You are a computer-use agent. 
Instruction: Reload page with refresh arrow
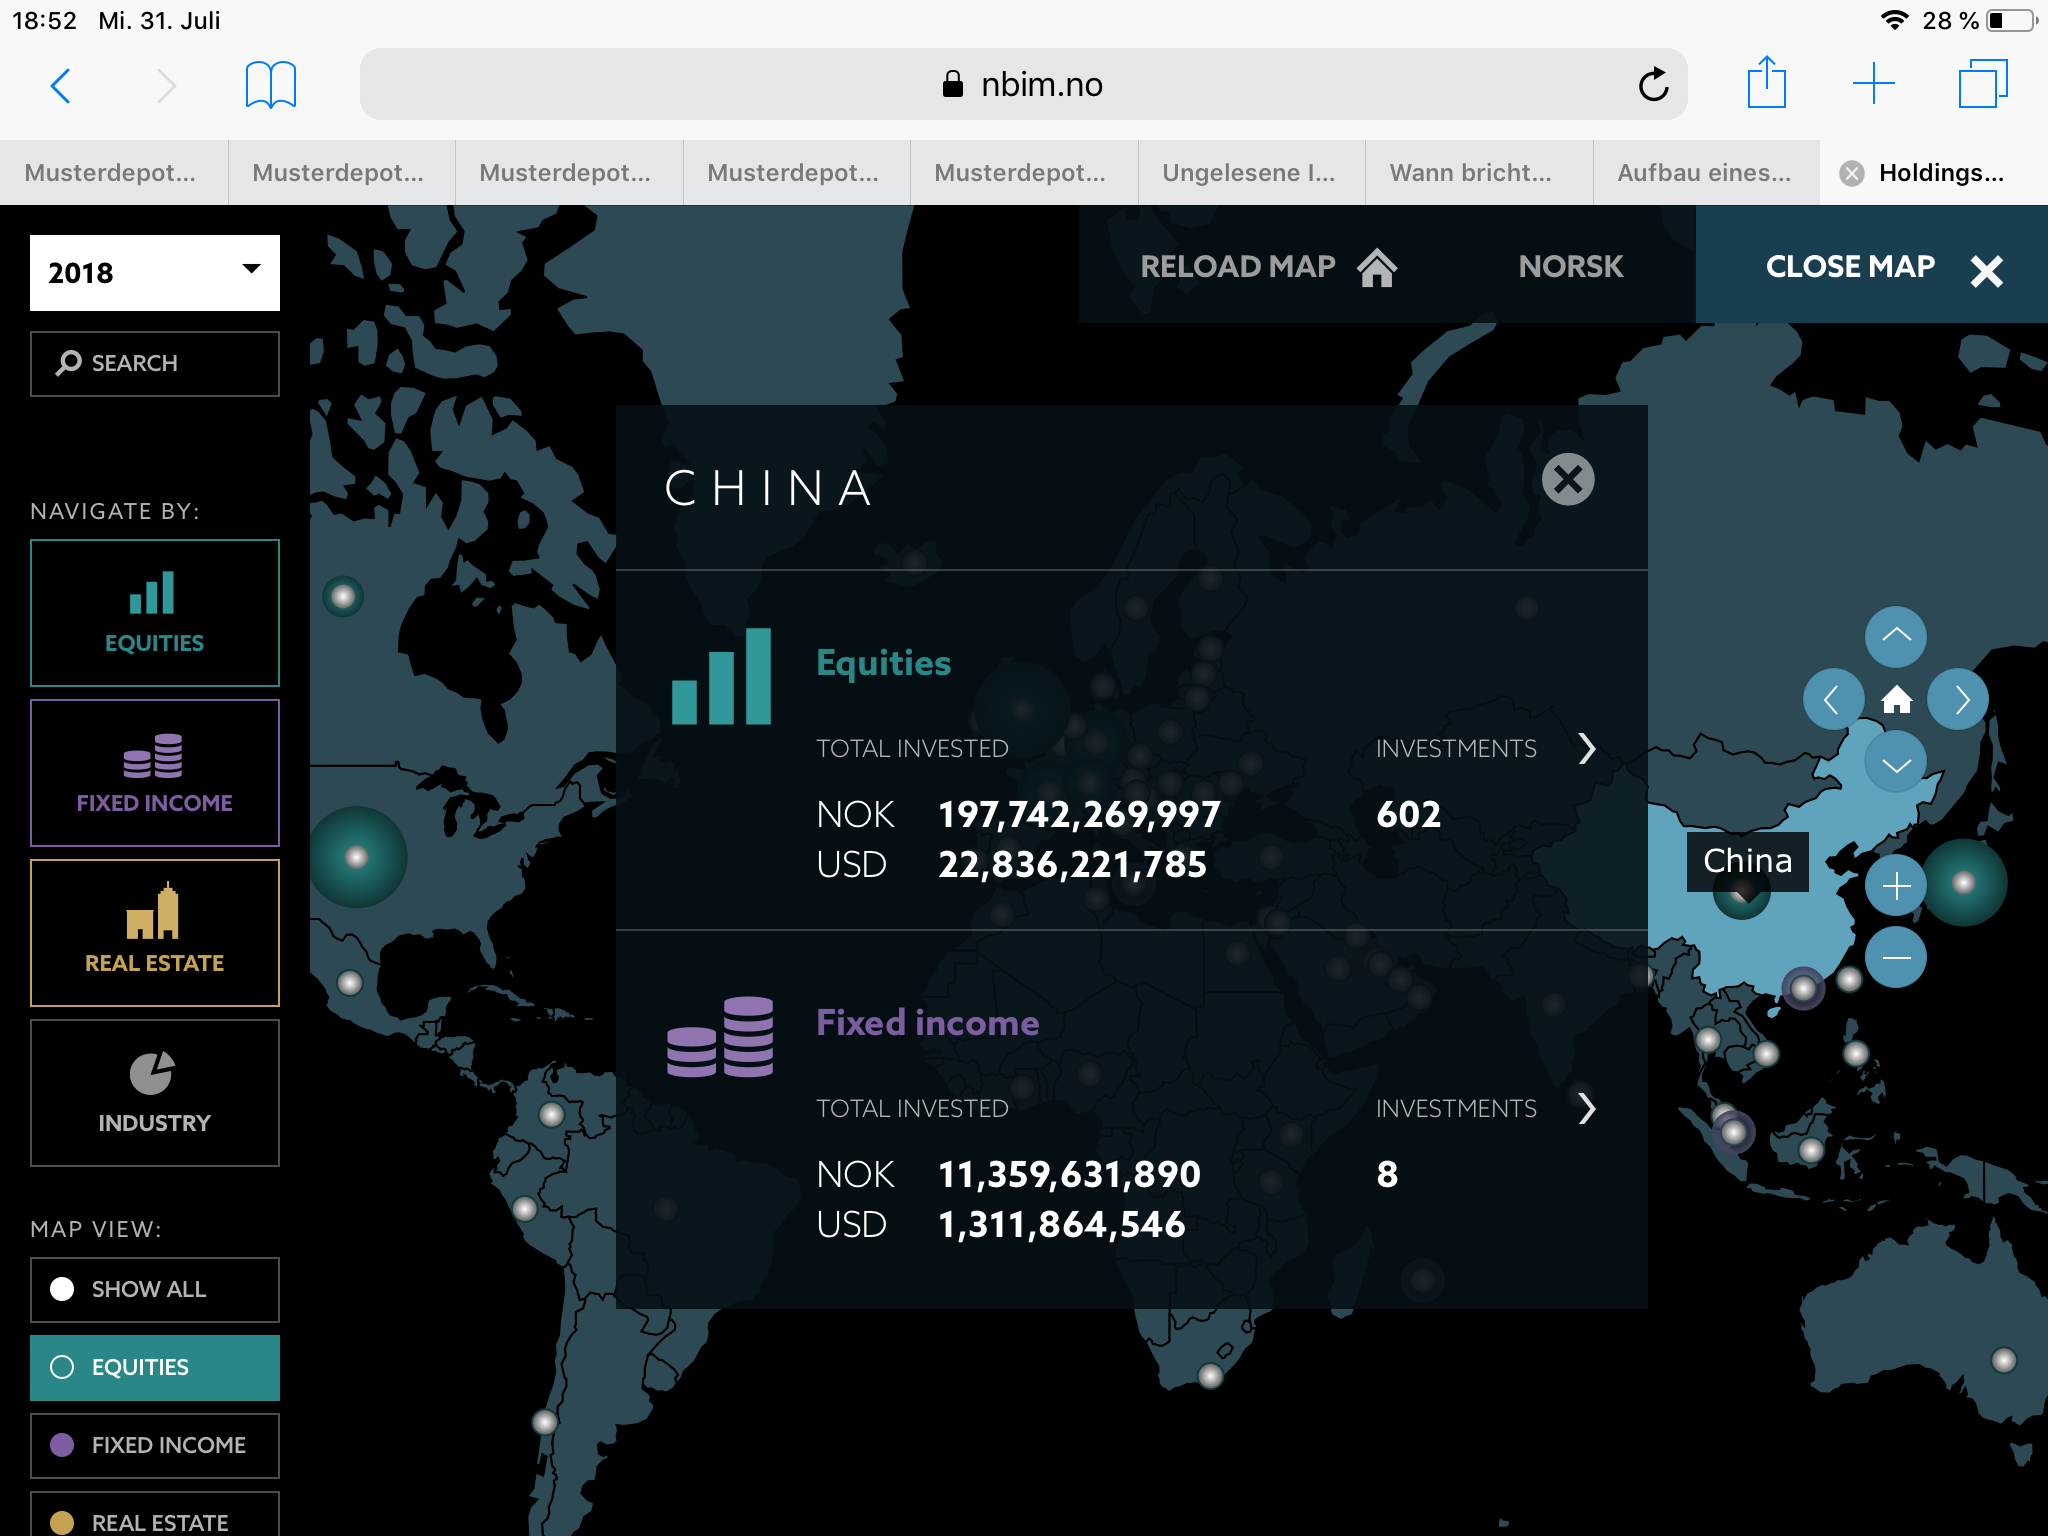[1653, 85]
